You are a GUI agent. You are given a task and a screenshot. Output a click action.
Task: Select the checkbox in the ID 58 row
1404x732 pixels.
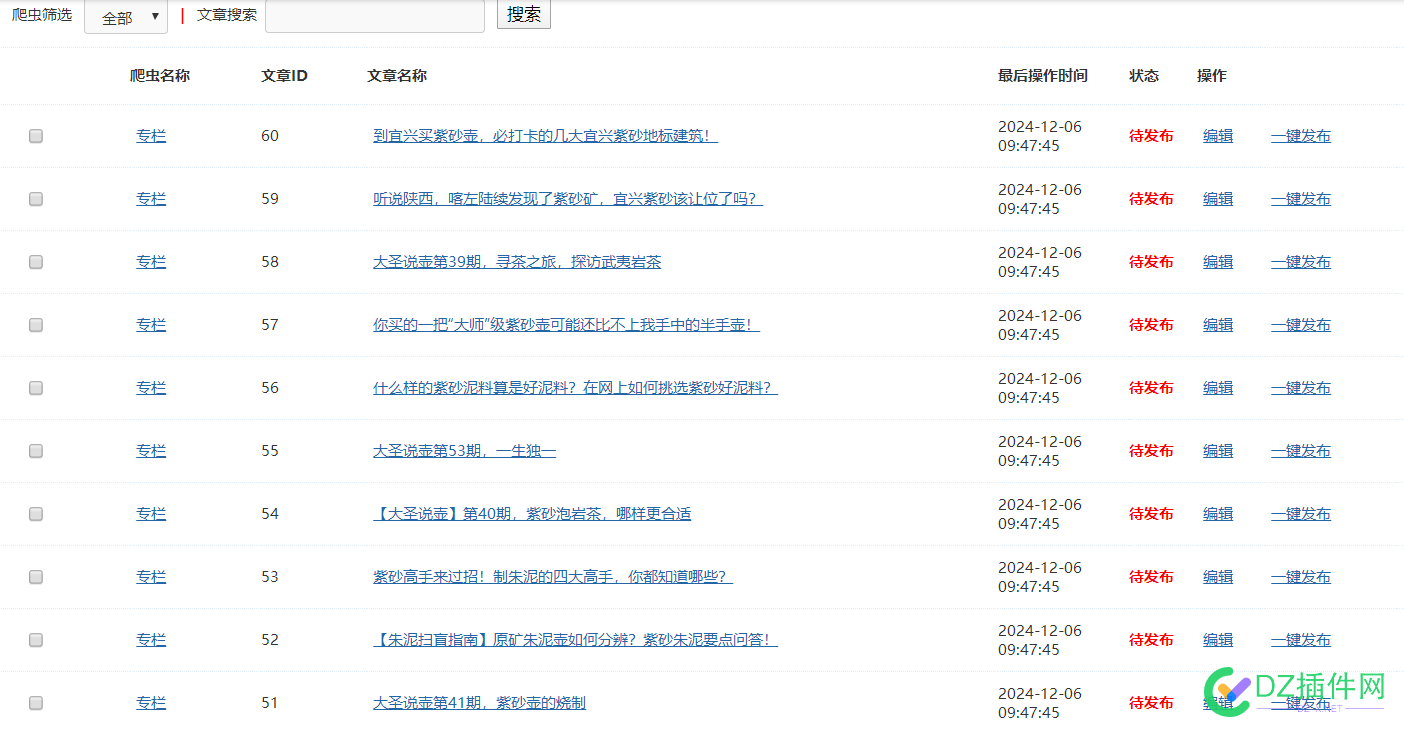pyautogui.click(x=36, y=262)
